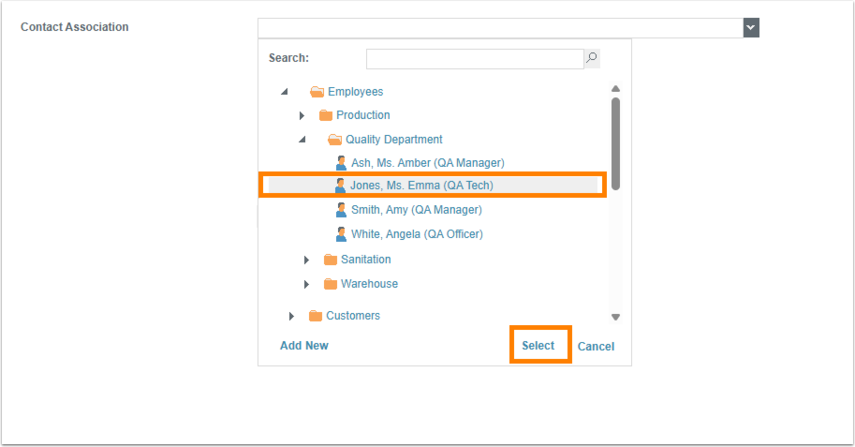Click the Sanitation folder icon
The height and width of the screenshot is (447, 855).
(x=330, y=260)
